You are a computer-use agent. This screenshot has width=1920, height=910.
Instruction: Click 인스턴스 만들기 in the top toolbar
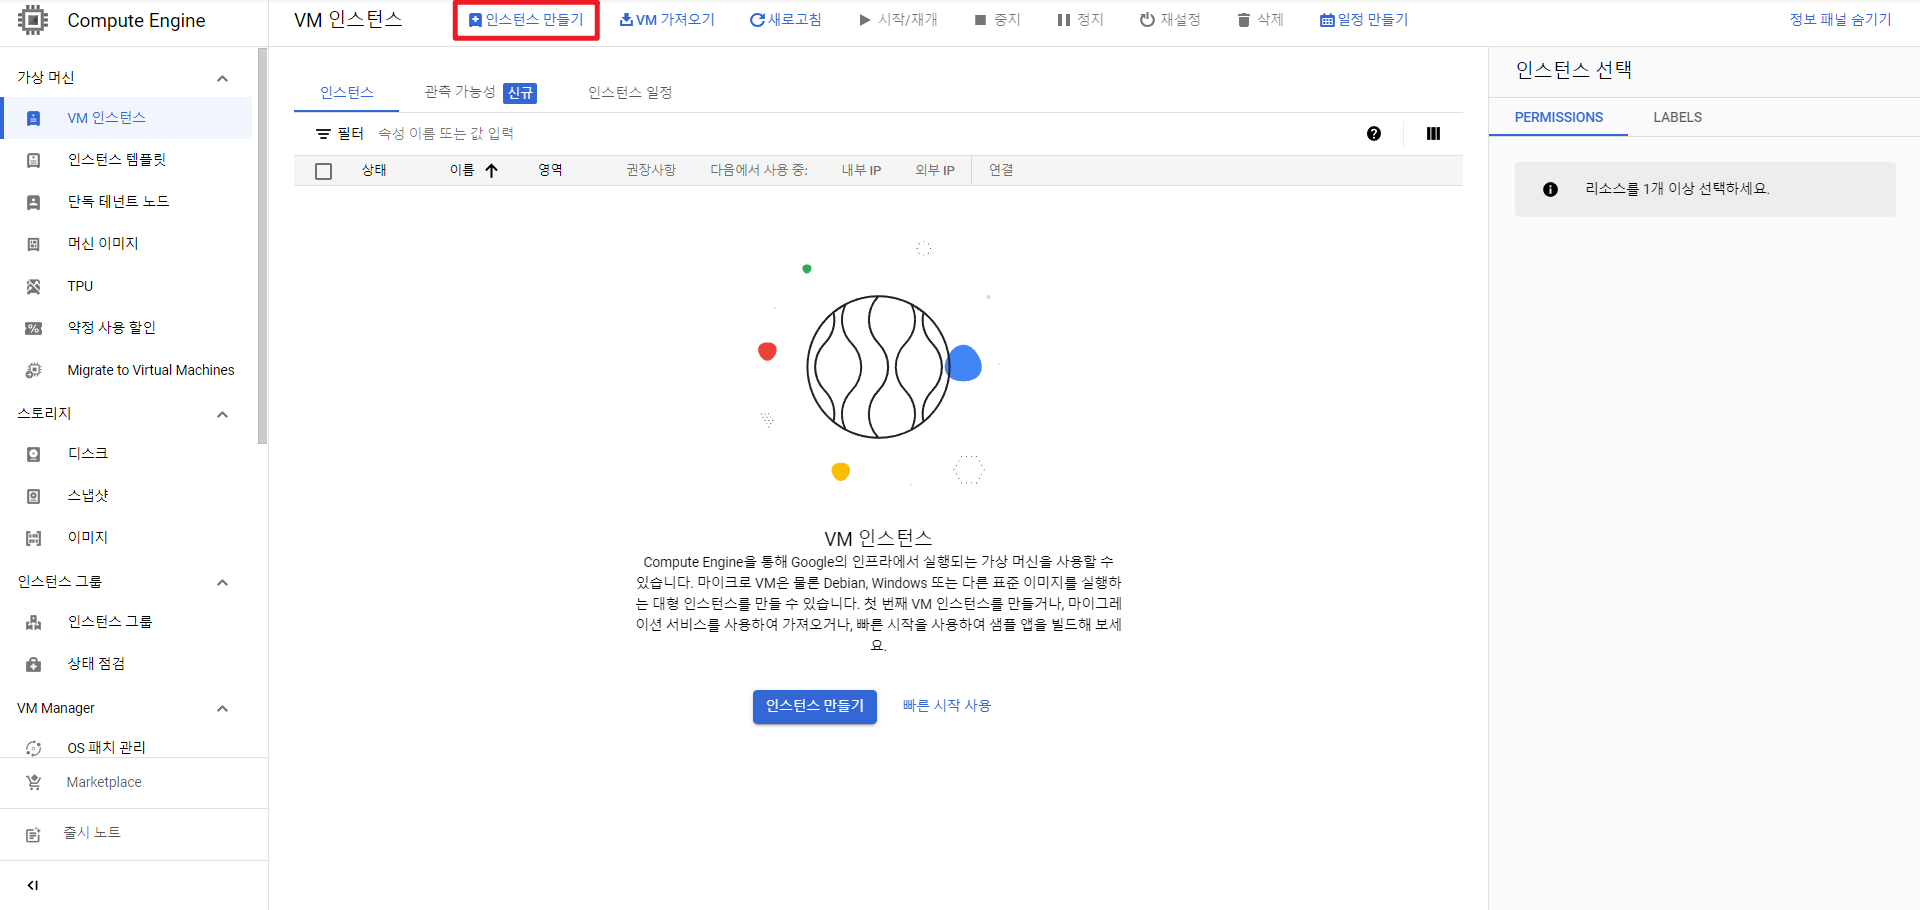(x=526, y=20)
